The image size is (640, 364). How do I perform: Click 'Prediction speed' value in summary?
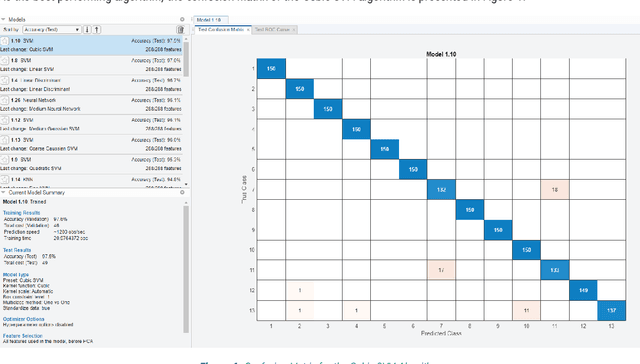point(69,232)
